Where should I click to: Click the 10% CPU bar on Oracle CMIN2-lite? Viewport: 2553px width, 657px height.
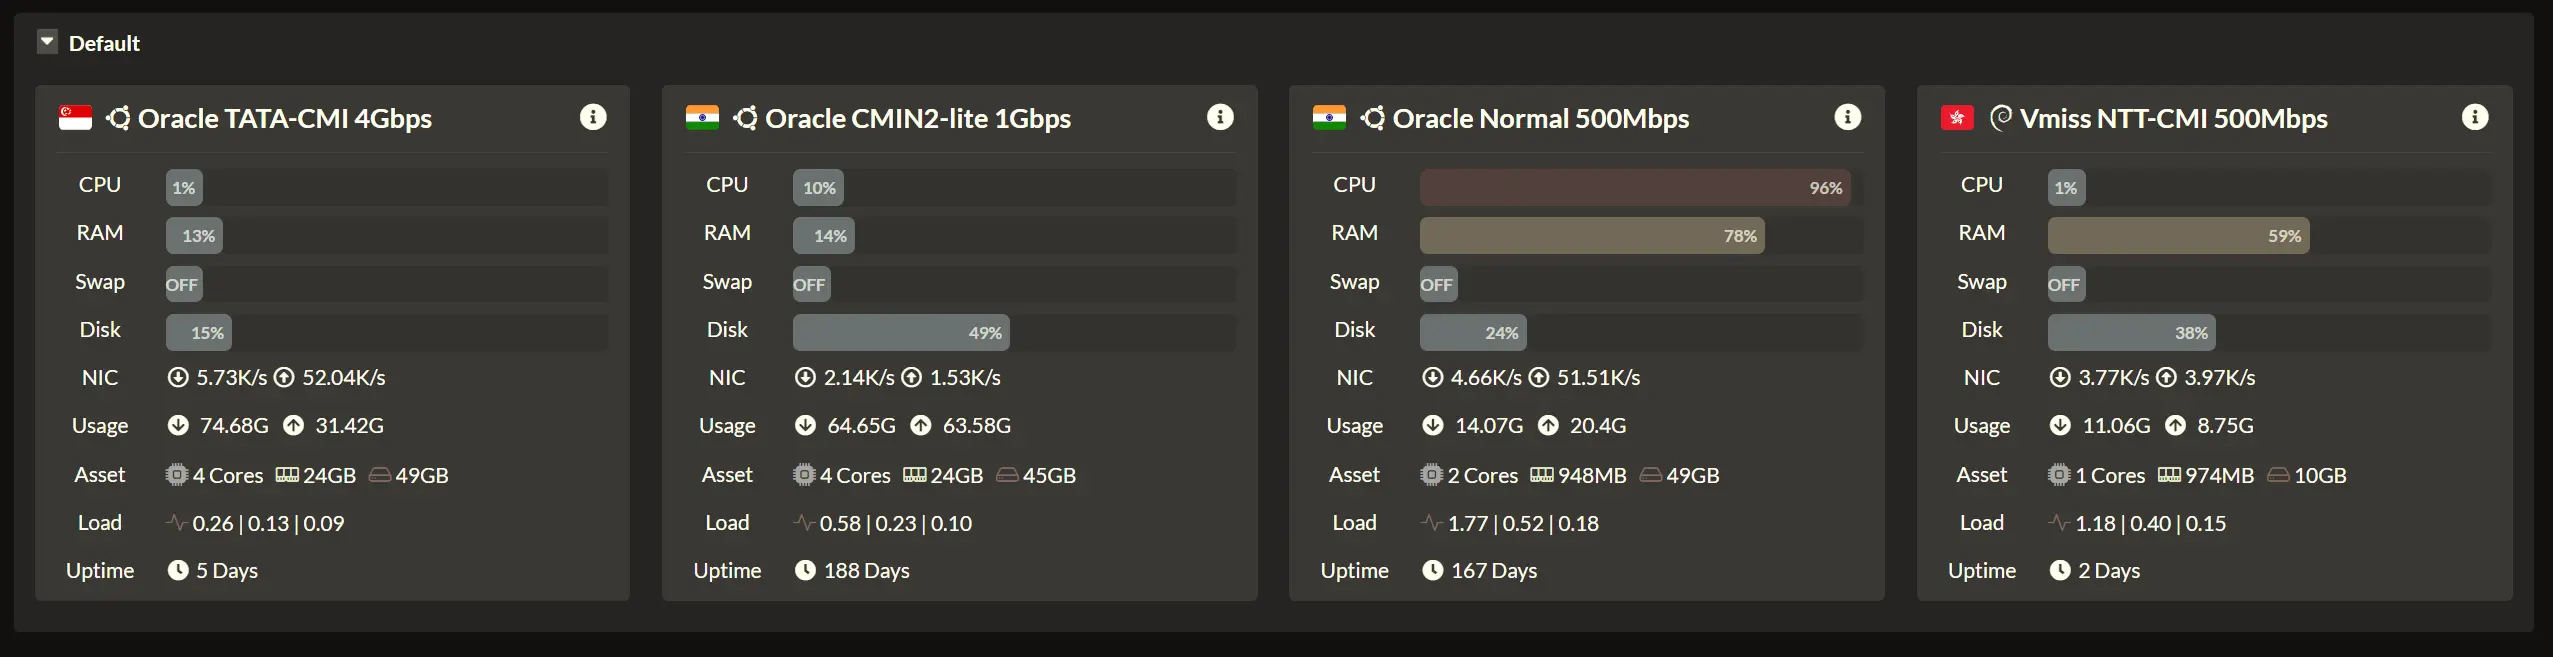point(819,187)
